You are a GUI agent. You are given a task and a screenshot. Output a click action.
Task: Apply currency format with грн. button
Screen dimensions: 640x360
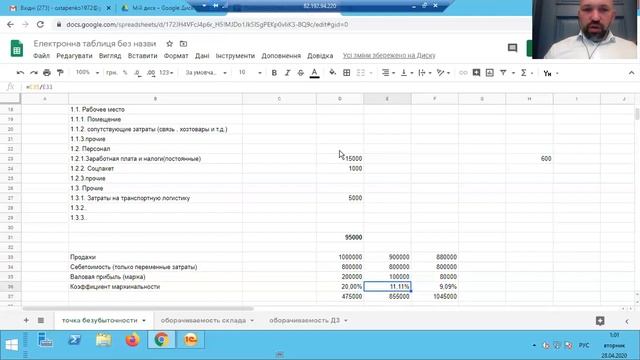(111, 73)
